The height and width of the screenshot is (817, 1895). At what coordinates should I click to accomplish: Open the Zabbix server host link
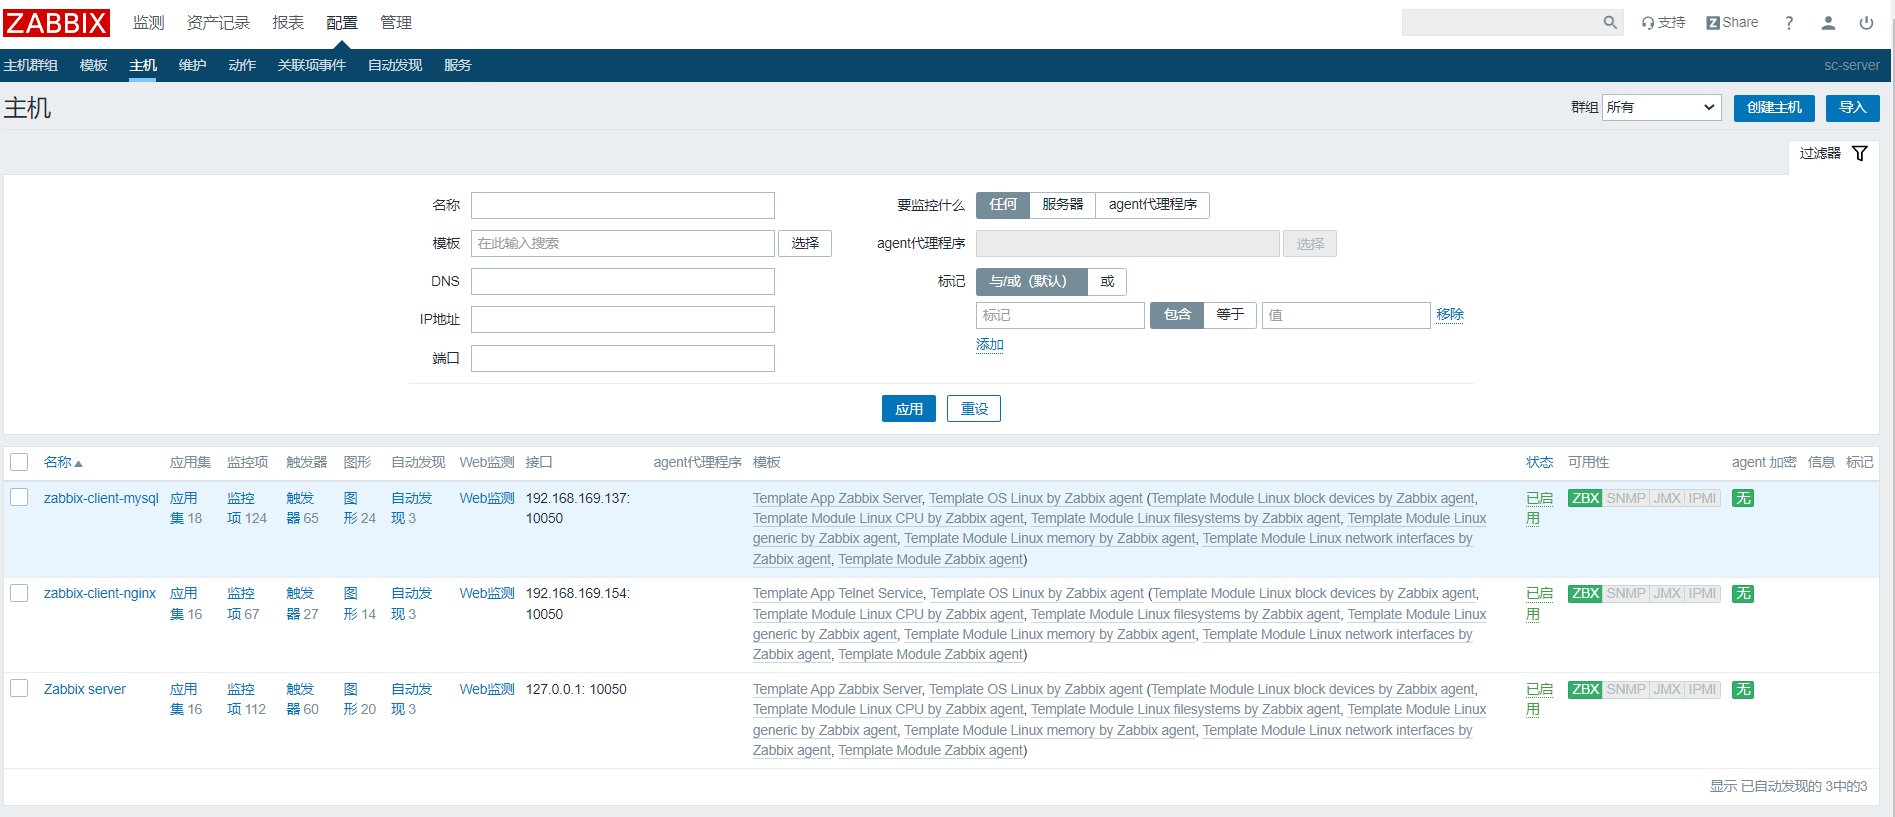click(x=85, y=689)
